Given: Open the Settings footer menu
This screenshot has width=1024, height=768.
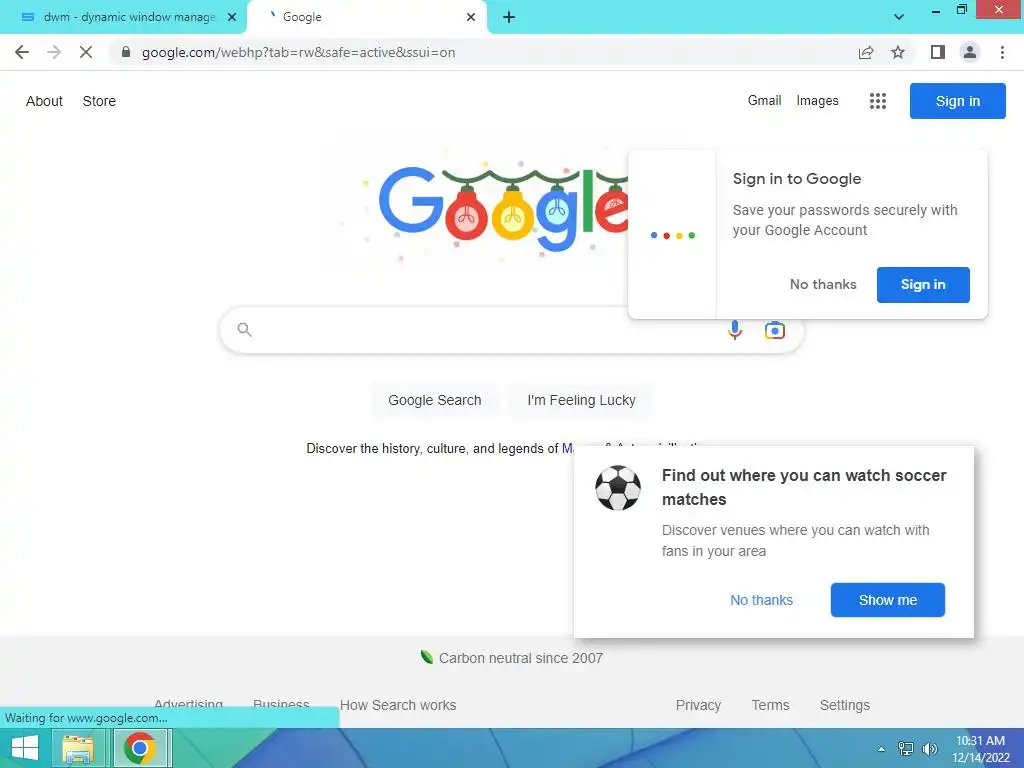Looking at the screenshot, I should coord(844,705).
